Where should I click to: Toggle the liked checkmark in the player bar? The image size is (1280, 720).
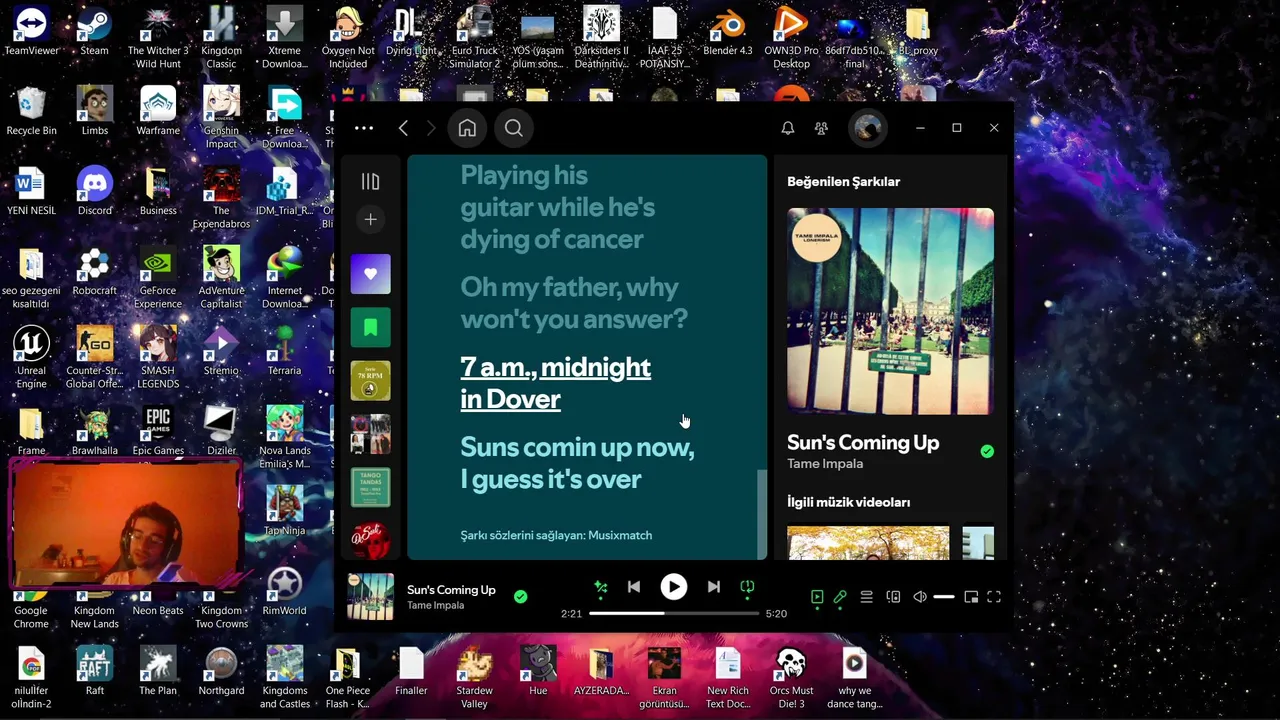point(520,597)
